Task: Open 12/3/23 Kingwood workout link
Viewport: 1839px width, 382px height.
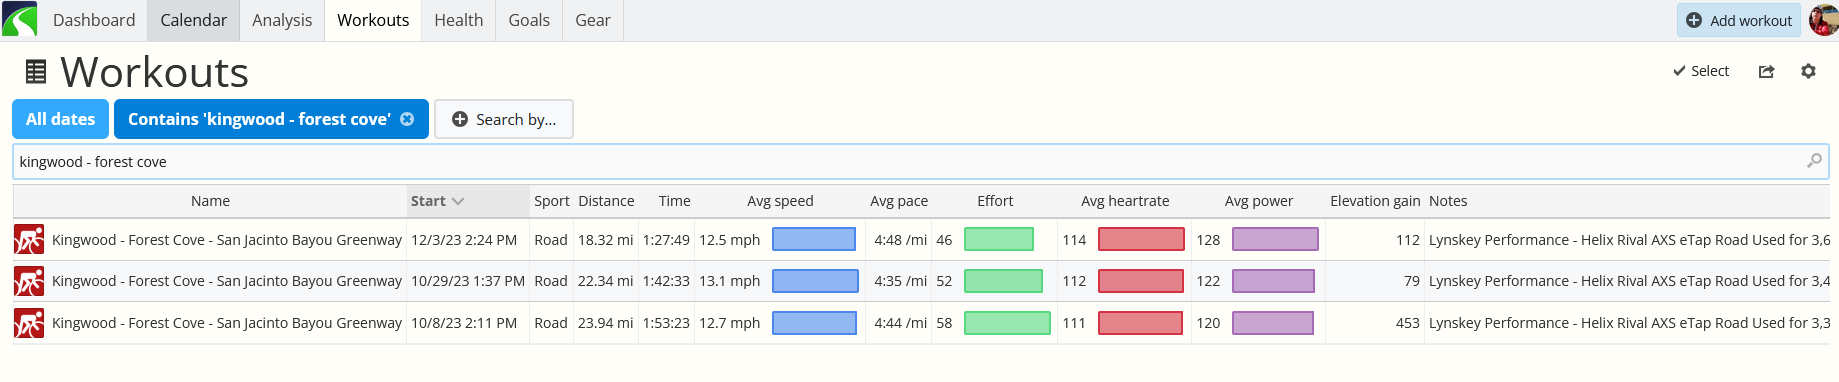Action: tap(227, 240)
